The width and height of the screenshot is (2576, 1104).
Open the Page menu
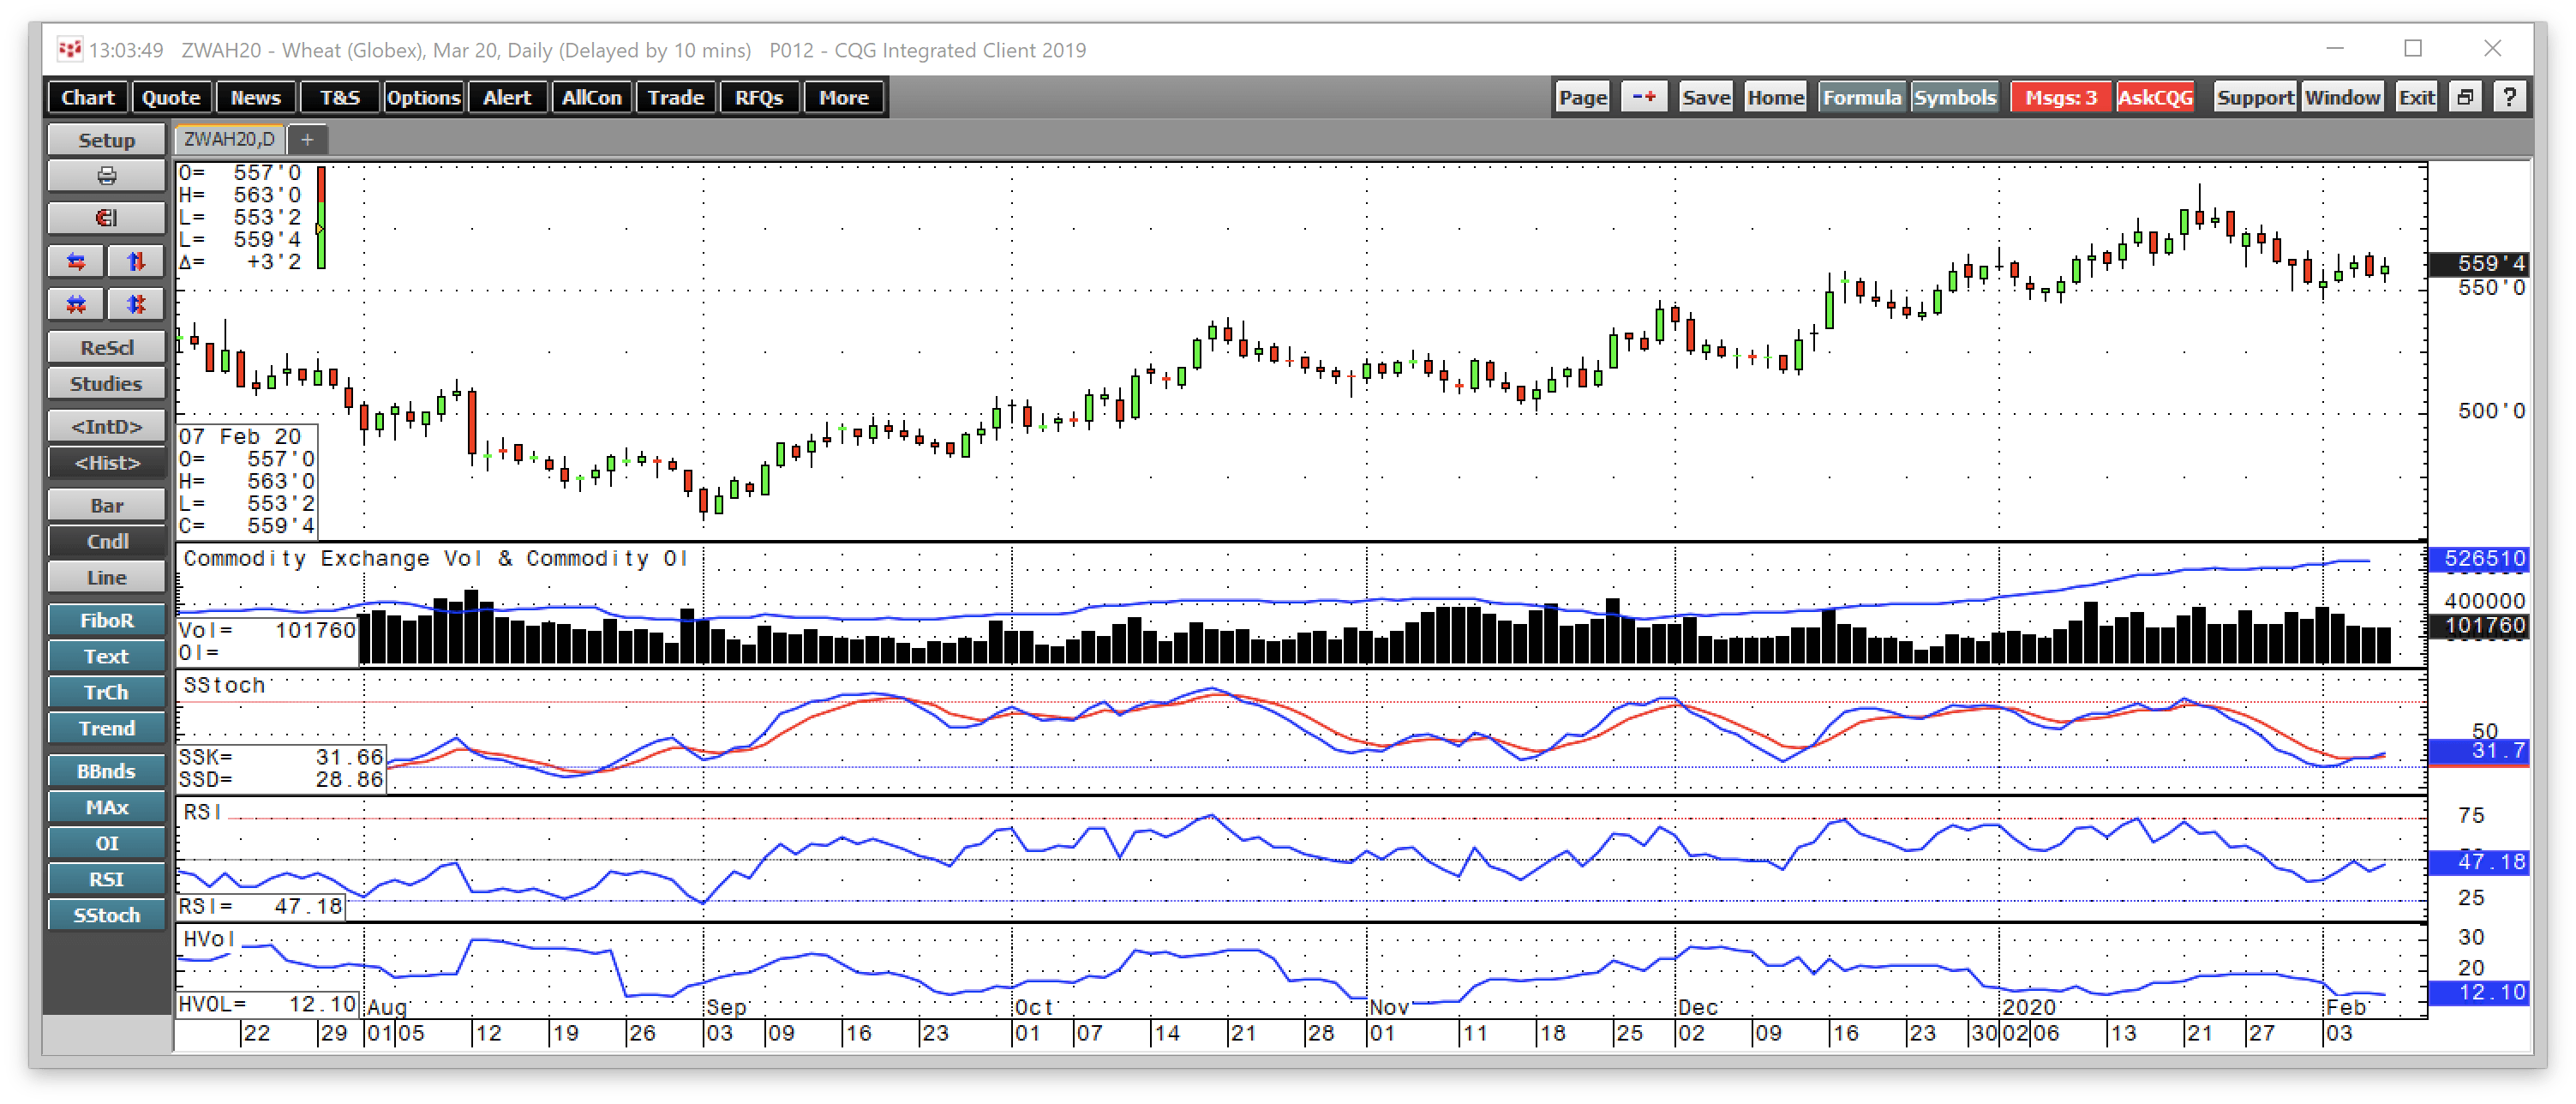(1583, 98)
